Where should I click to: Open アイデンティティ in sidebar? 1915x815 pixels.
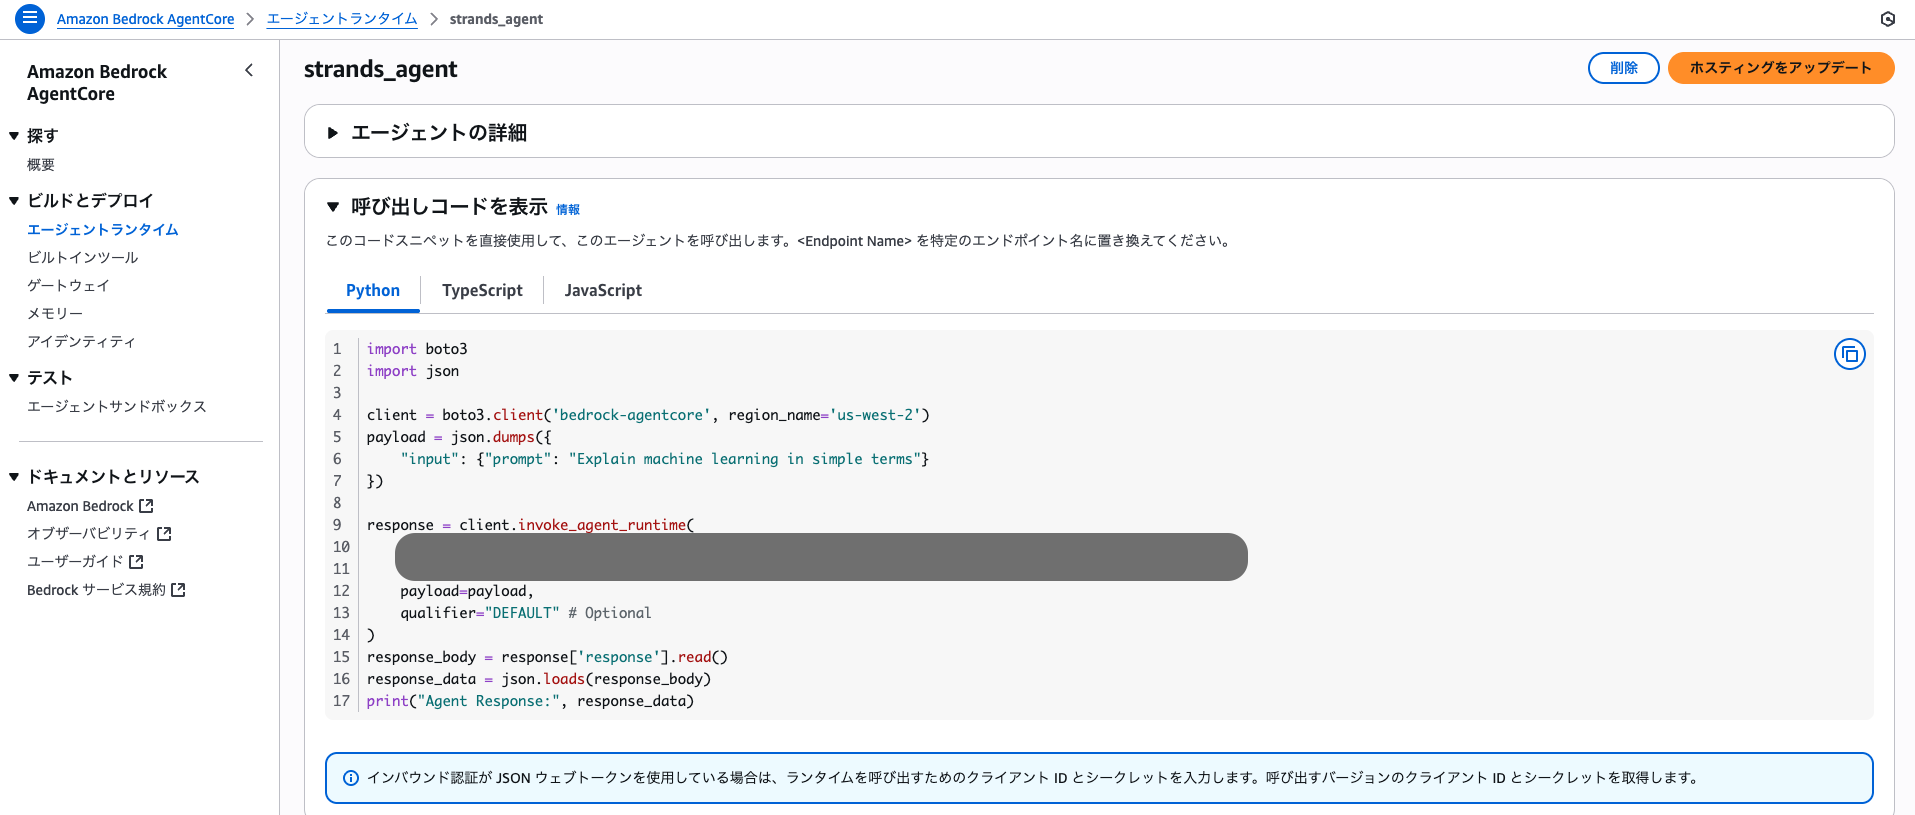[x=81, y=342]
